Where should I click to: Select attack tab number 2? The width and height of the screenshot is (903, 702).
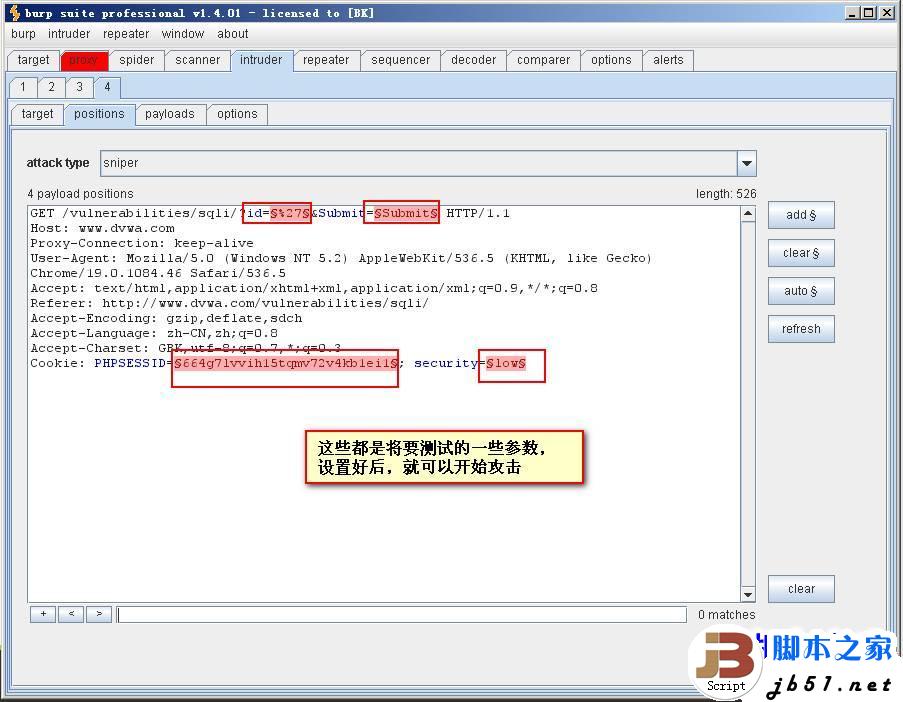pyautogui.click(x=51, y=87)
